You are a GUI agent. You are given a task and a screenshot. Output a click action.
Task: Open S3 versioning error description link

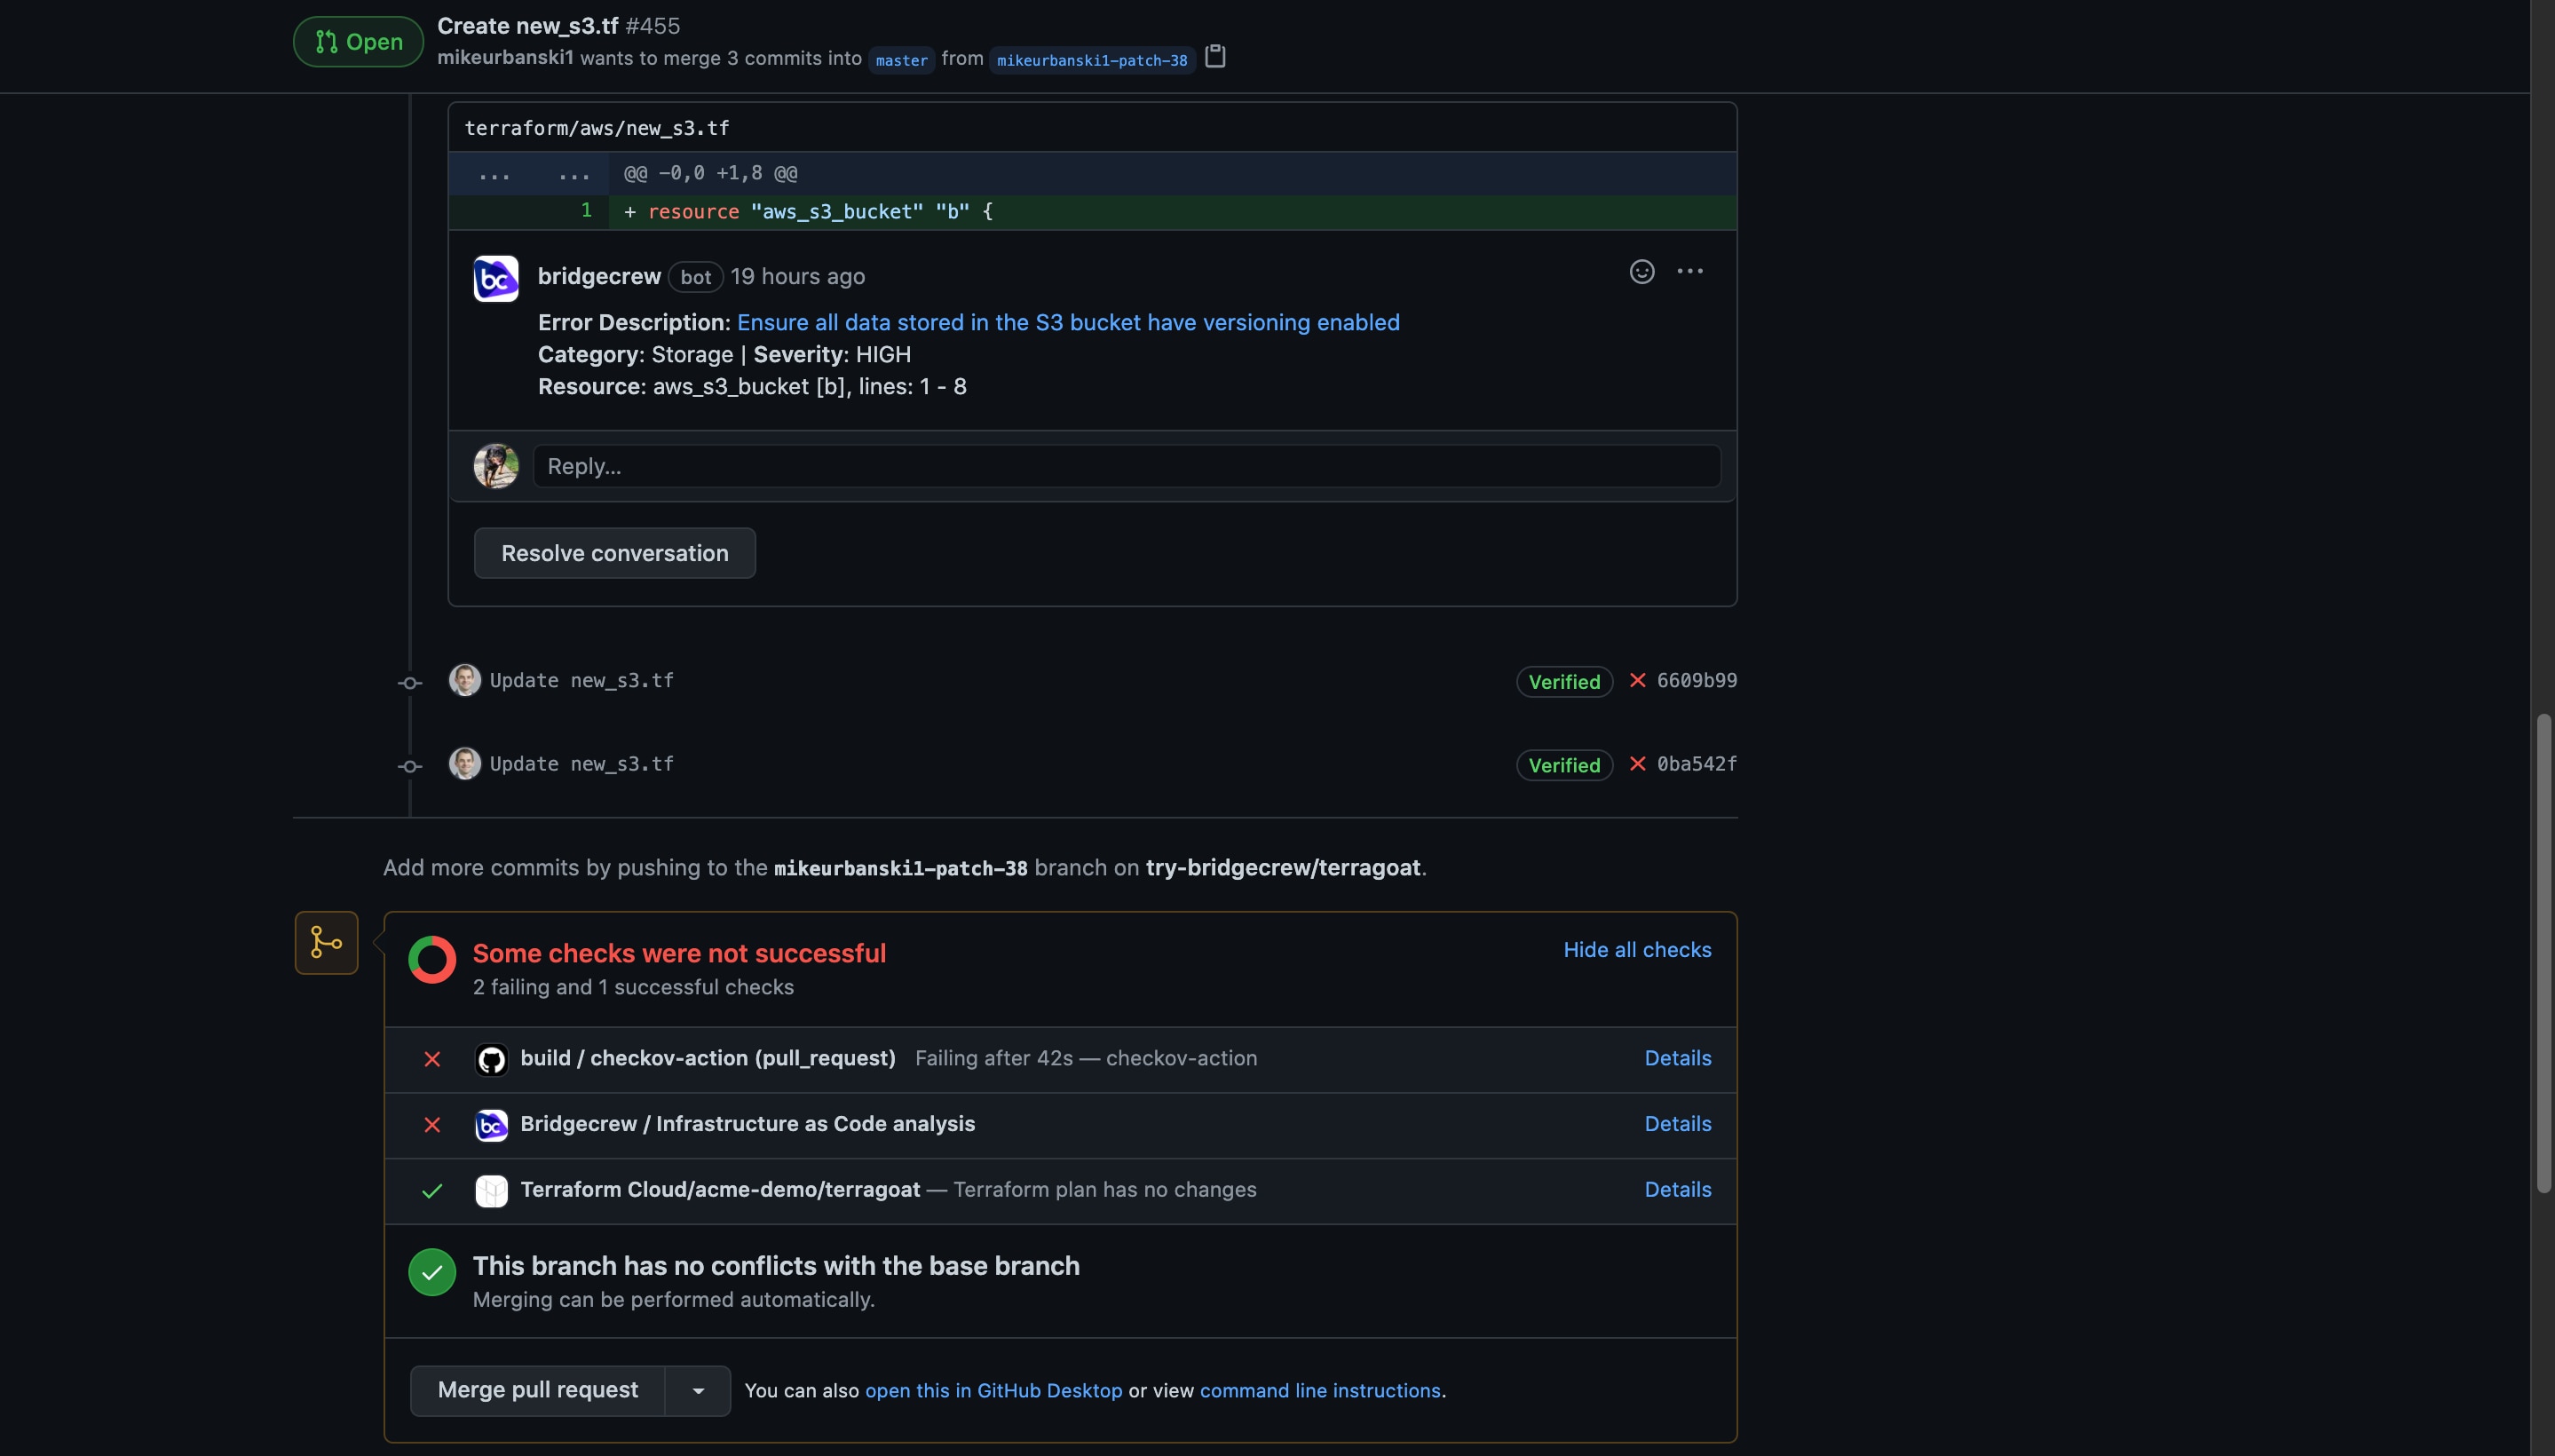(x=1067, y=323)
